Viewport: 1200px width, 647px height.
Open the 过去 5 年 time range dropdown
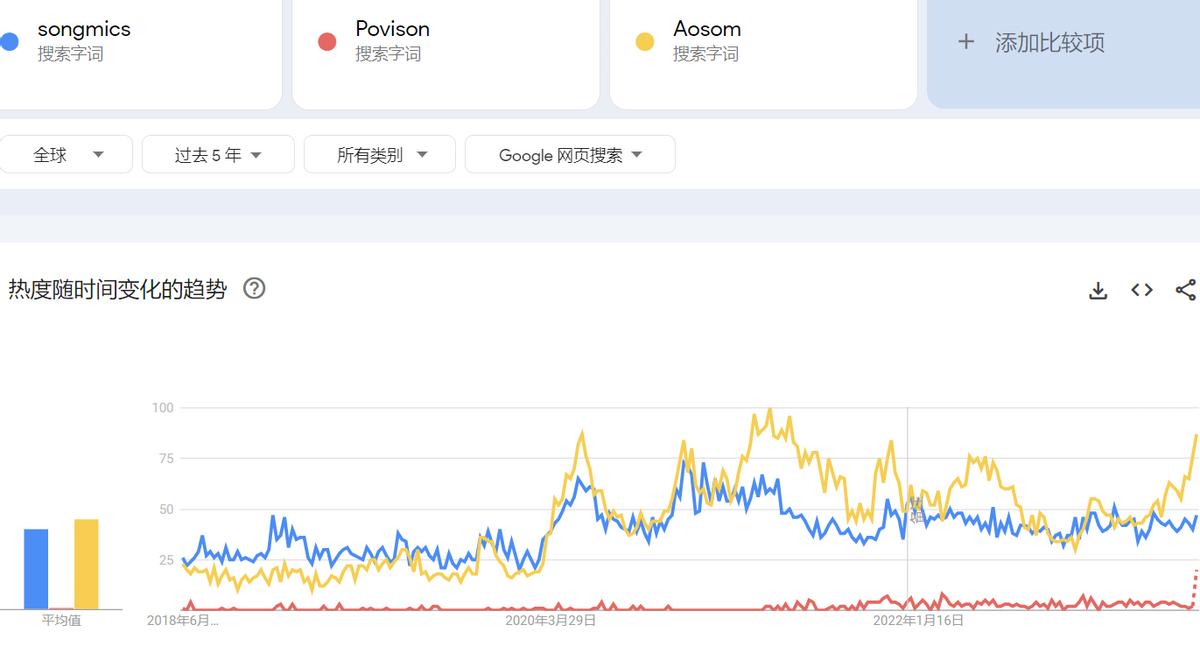click(218, 155)
